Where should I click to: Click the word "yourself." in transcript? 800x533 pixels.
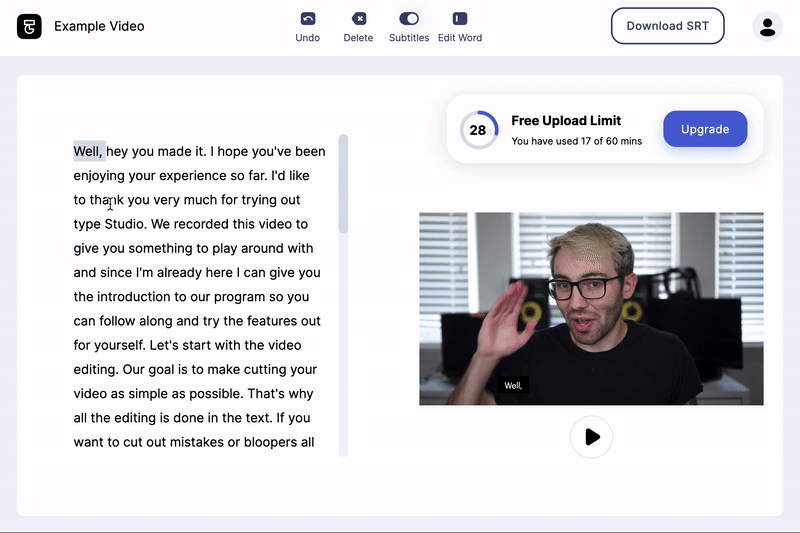[121, 345]
